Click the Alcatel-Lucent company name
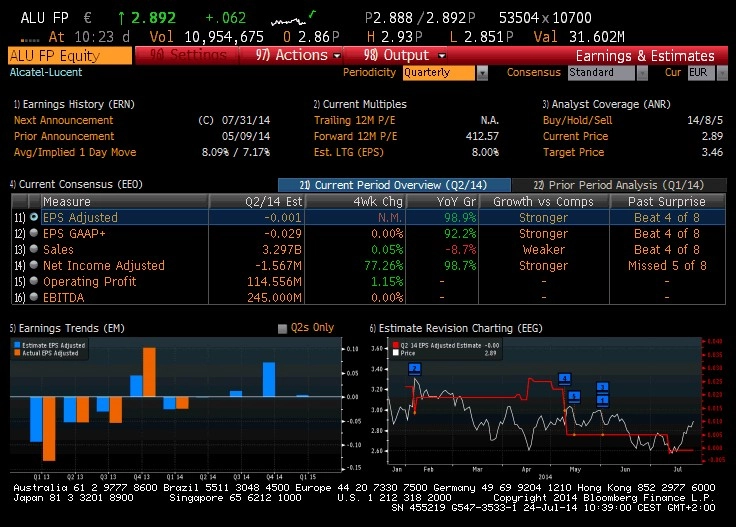 [x=46, y=72]
